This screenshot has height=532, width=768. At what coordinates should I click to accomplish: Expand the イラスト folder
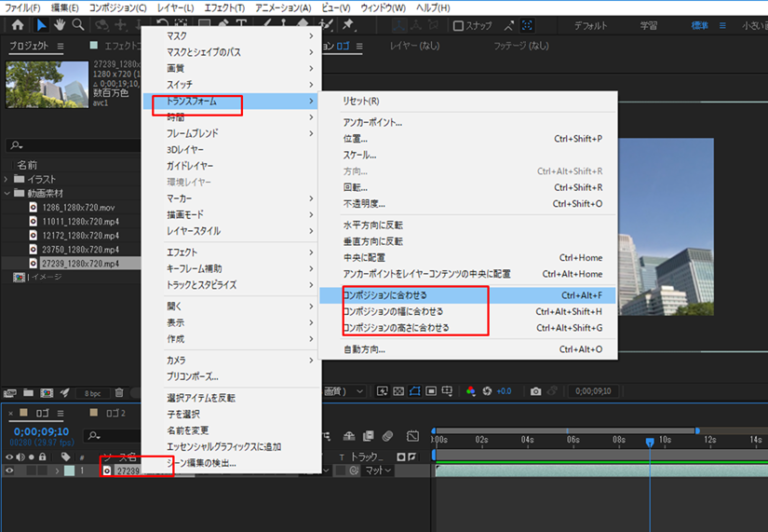7,179
